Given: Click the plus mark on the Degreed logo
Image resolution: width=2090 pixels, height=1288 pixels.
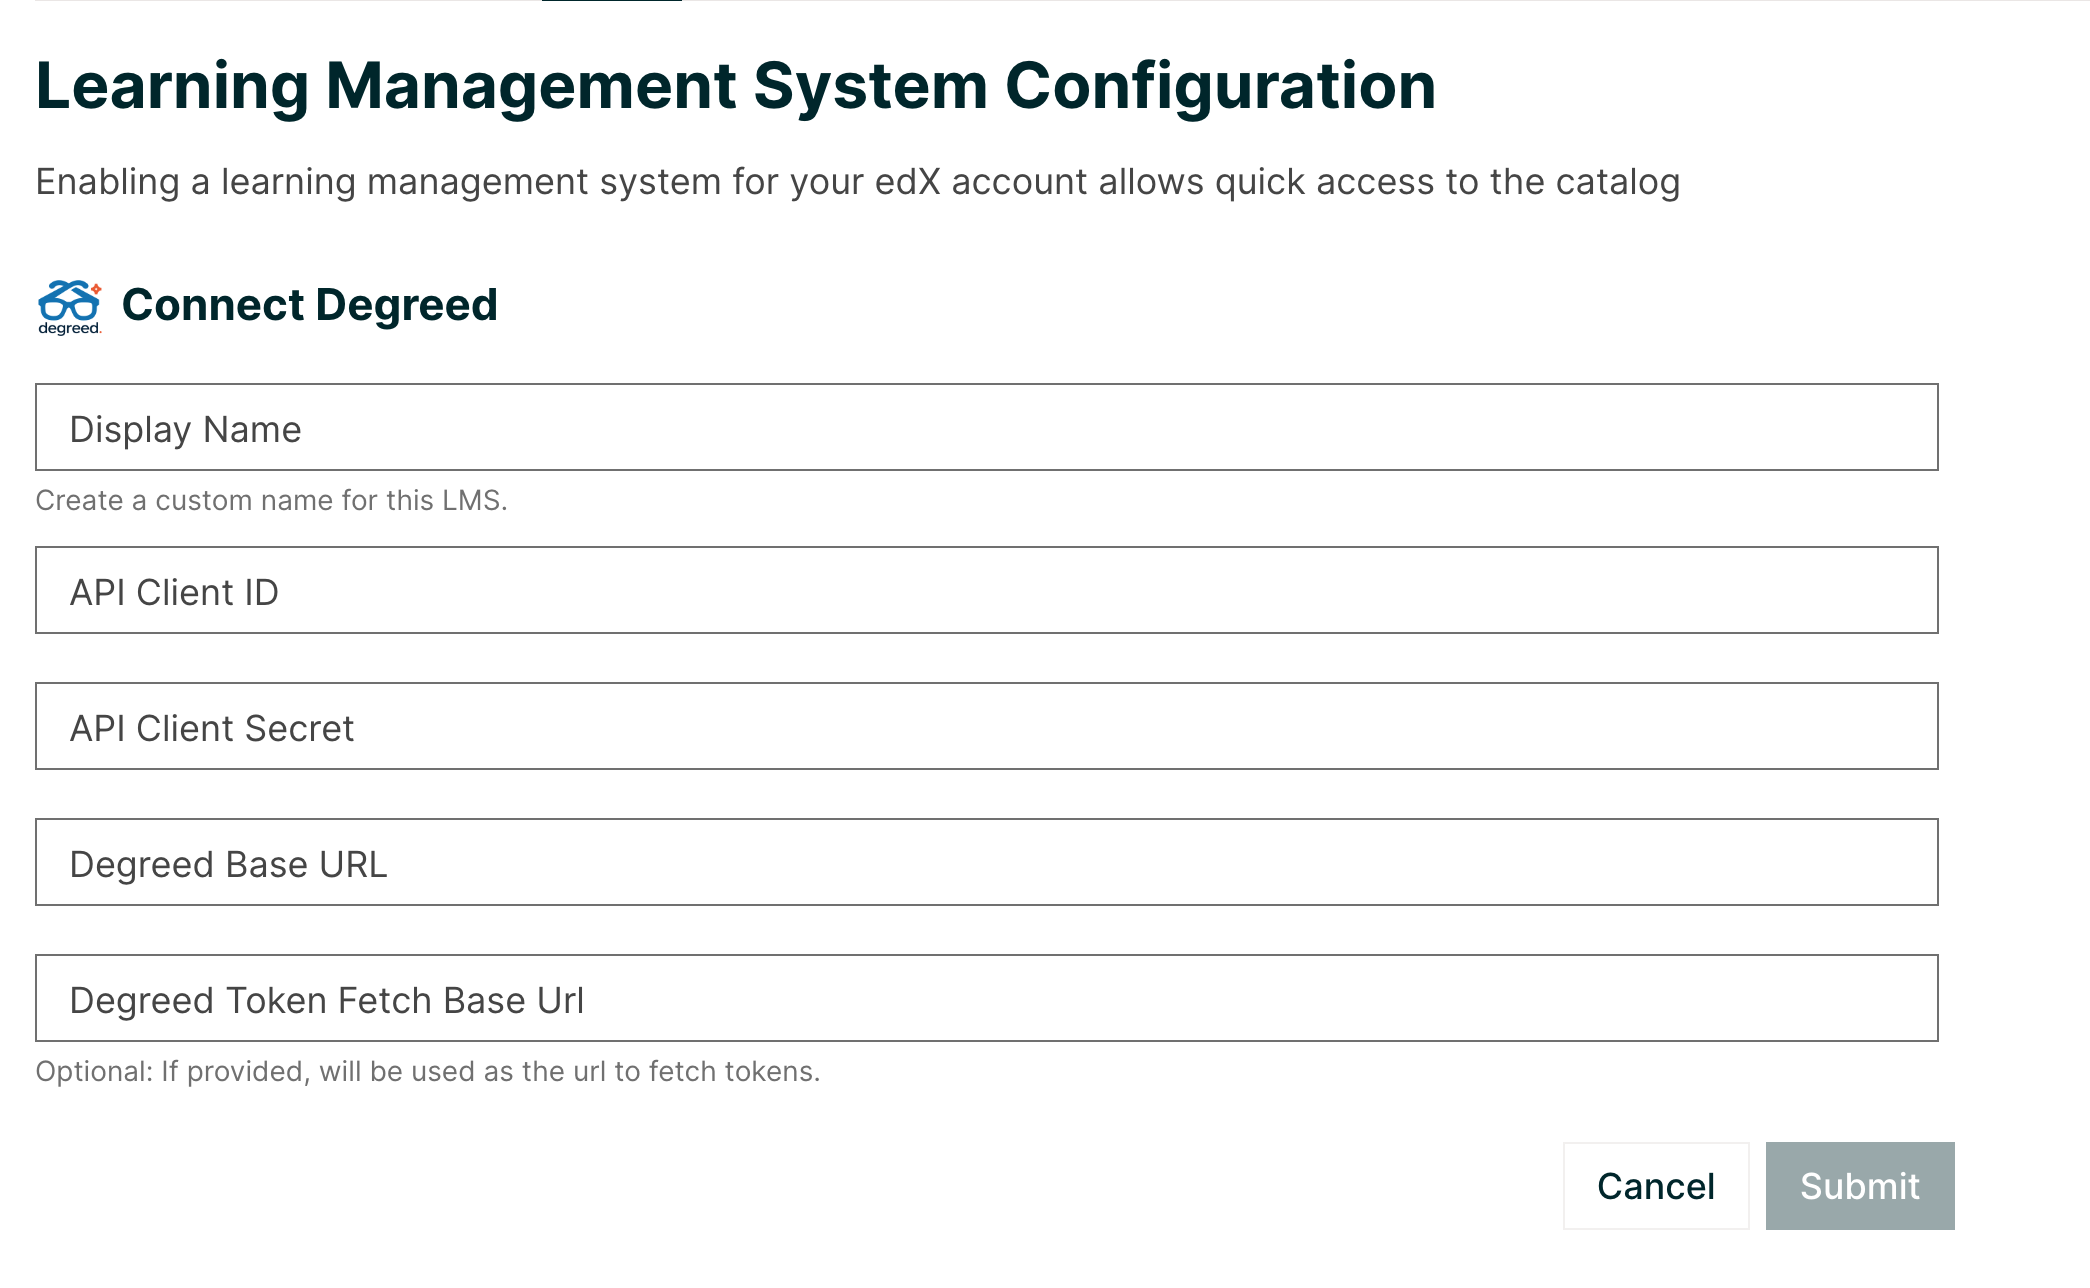Looking at the screenshot, I should coord(95,288).
